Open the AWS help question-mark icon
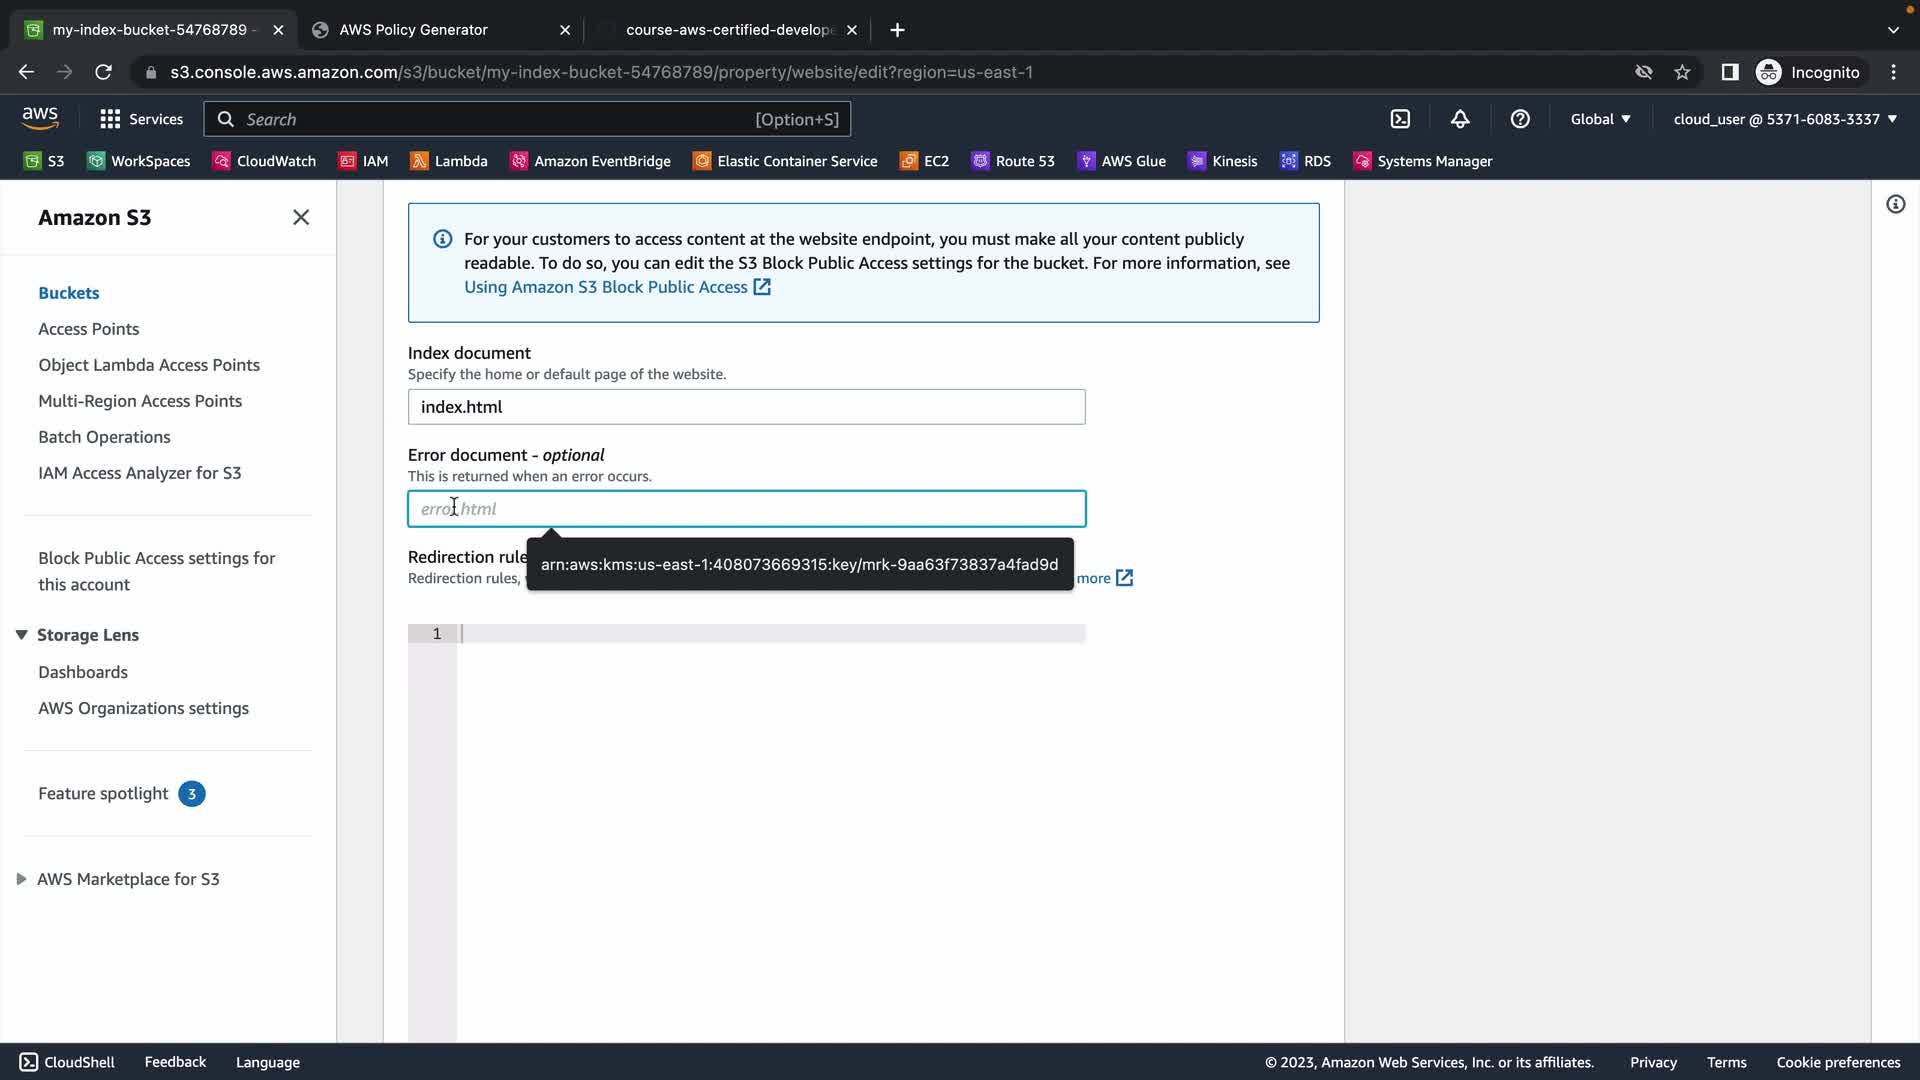Viewport: 1920px width, 1080px height. pyautogui.click(x=1520, y=119)
